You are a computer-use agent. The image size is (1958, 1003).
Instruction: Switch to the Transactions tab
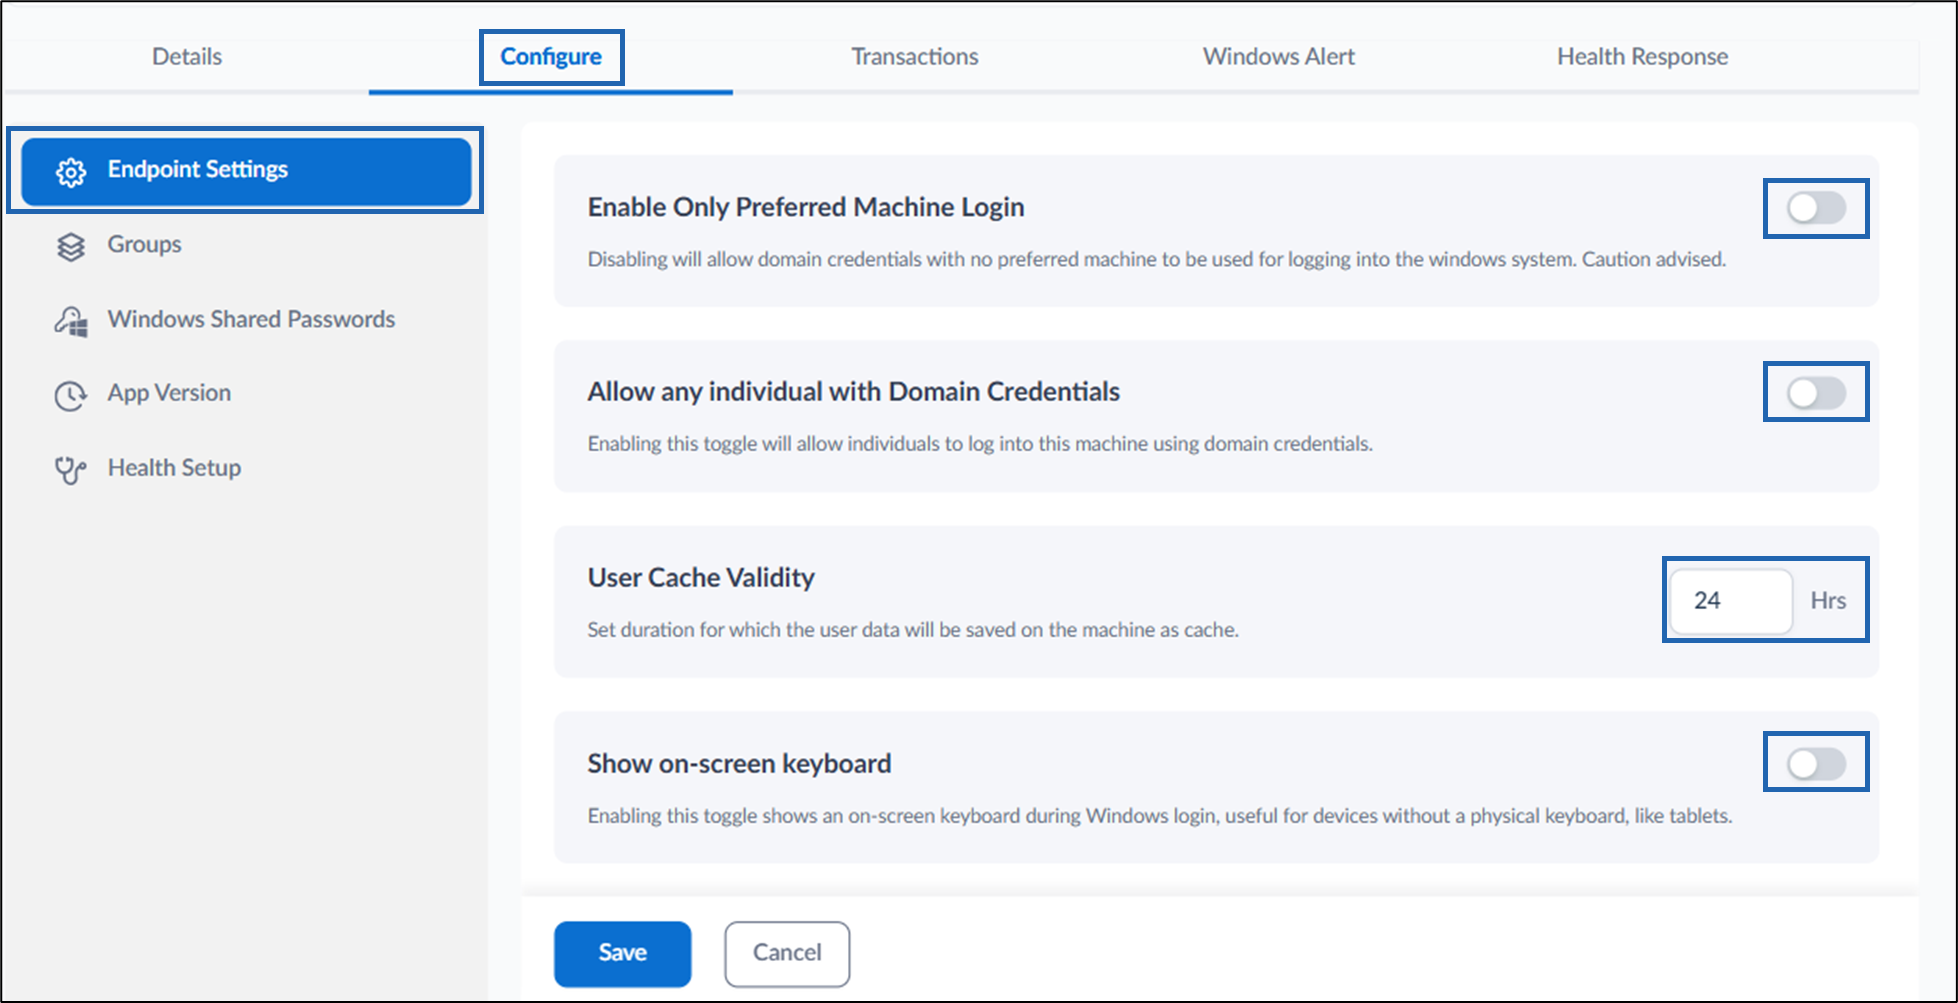915,56
